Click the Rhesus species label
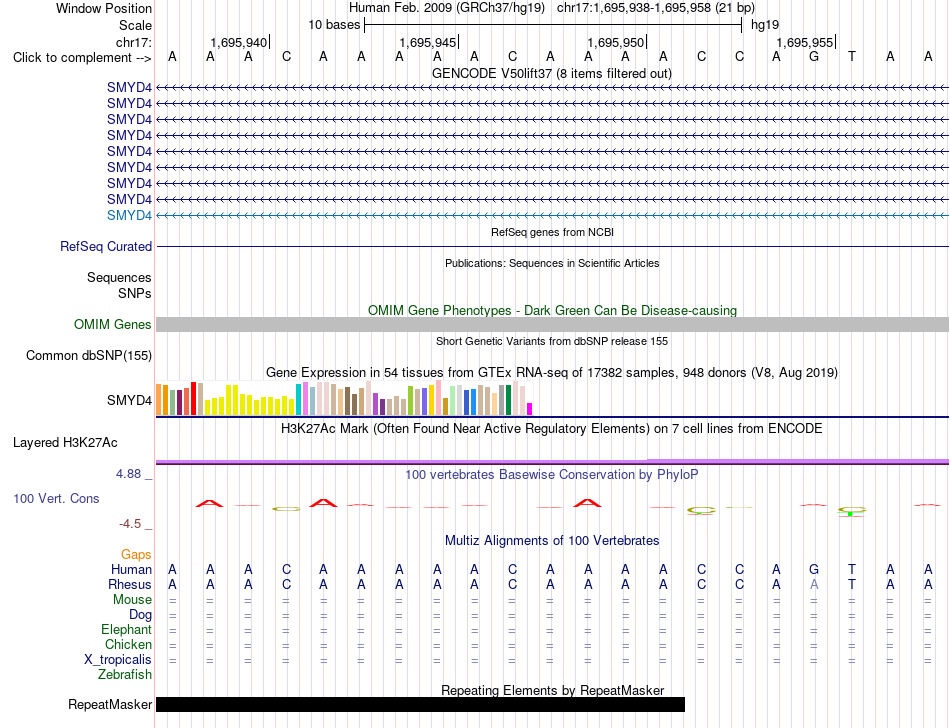The width and height of the screenshot is (950, 728). click(130, 584)
